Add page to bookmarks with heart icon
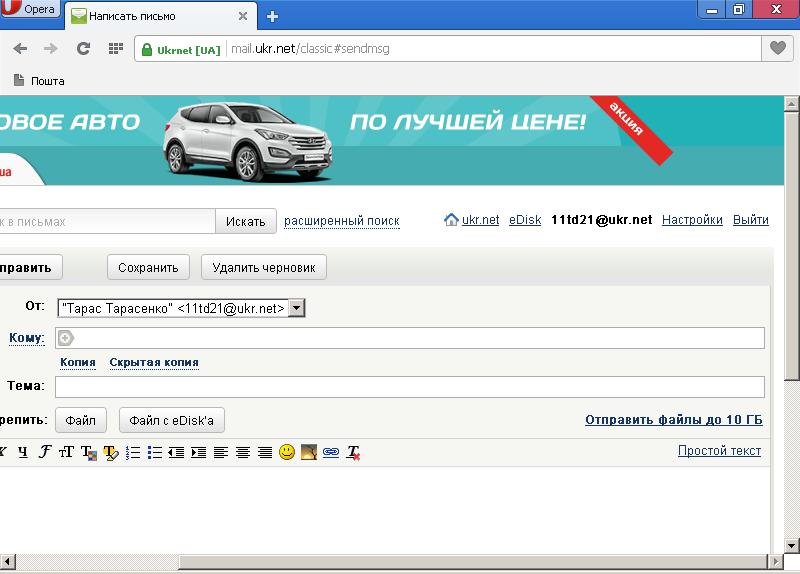Viewport: 800px width, 574px height. click(778, 48)
